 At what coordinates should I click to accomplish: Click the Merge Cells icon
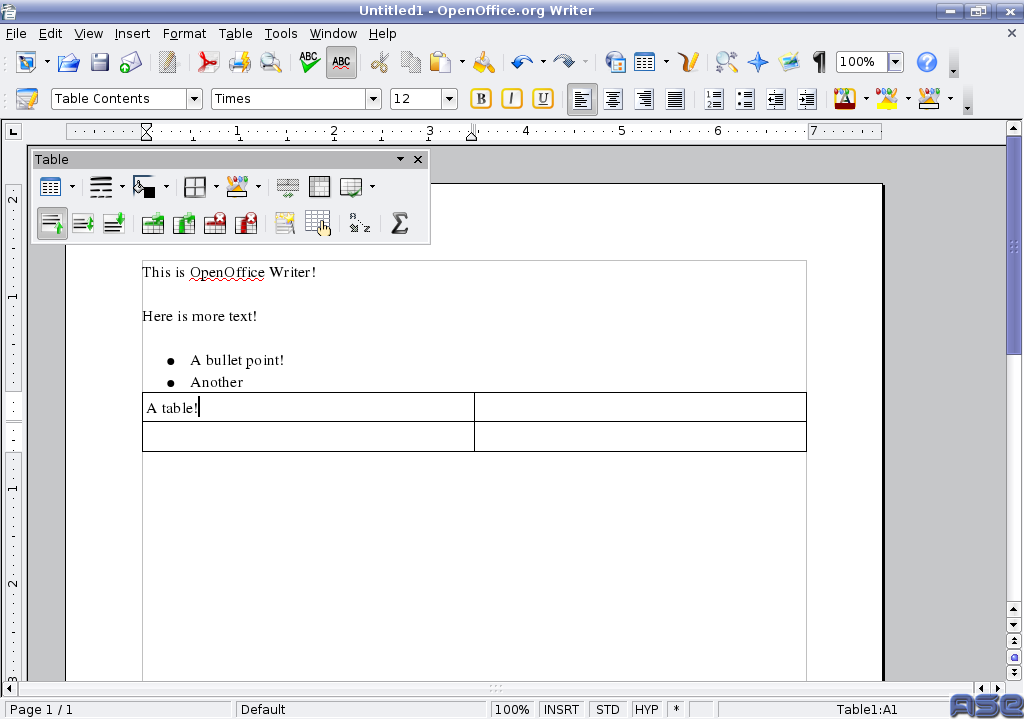(x=288, y=187)
